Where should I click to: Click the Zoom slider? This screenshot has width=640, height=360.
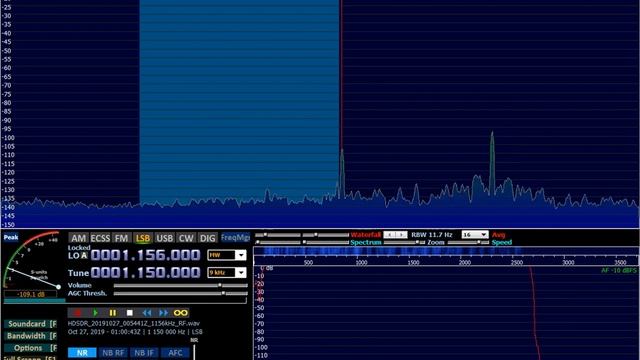point(404,242)
